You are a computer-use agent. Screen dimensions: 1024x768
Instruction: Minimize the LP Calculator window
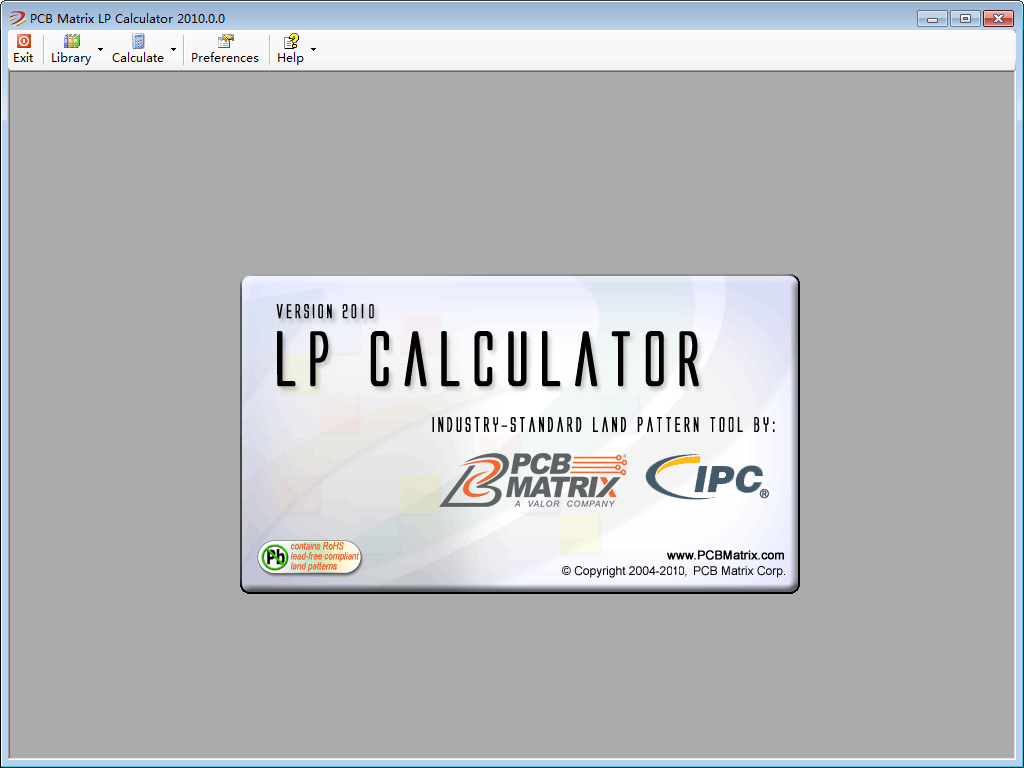tap(932, 19)
